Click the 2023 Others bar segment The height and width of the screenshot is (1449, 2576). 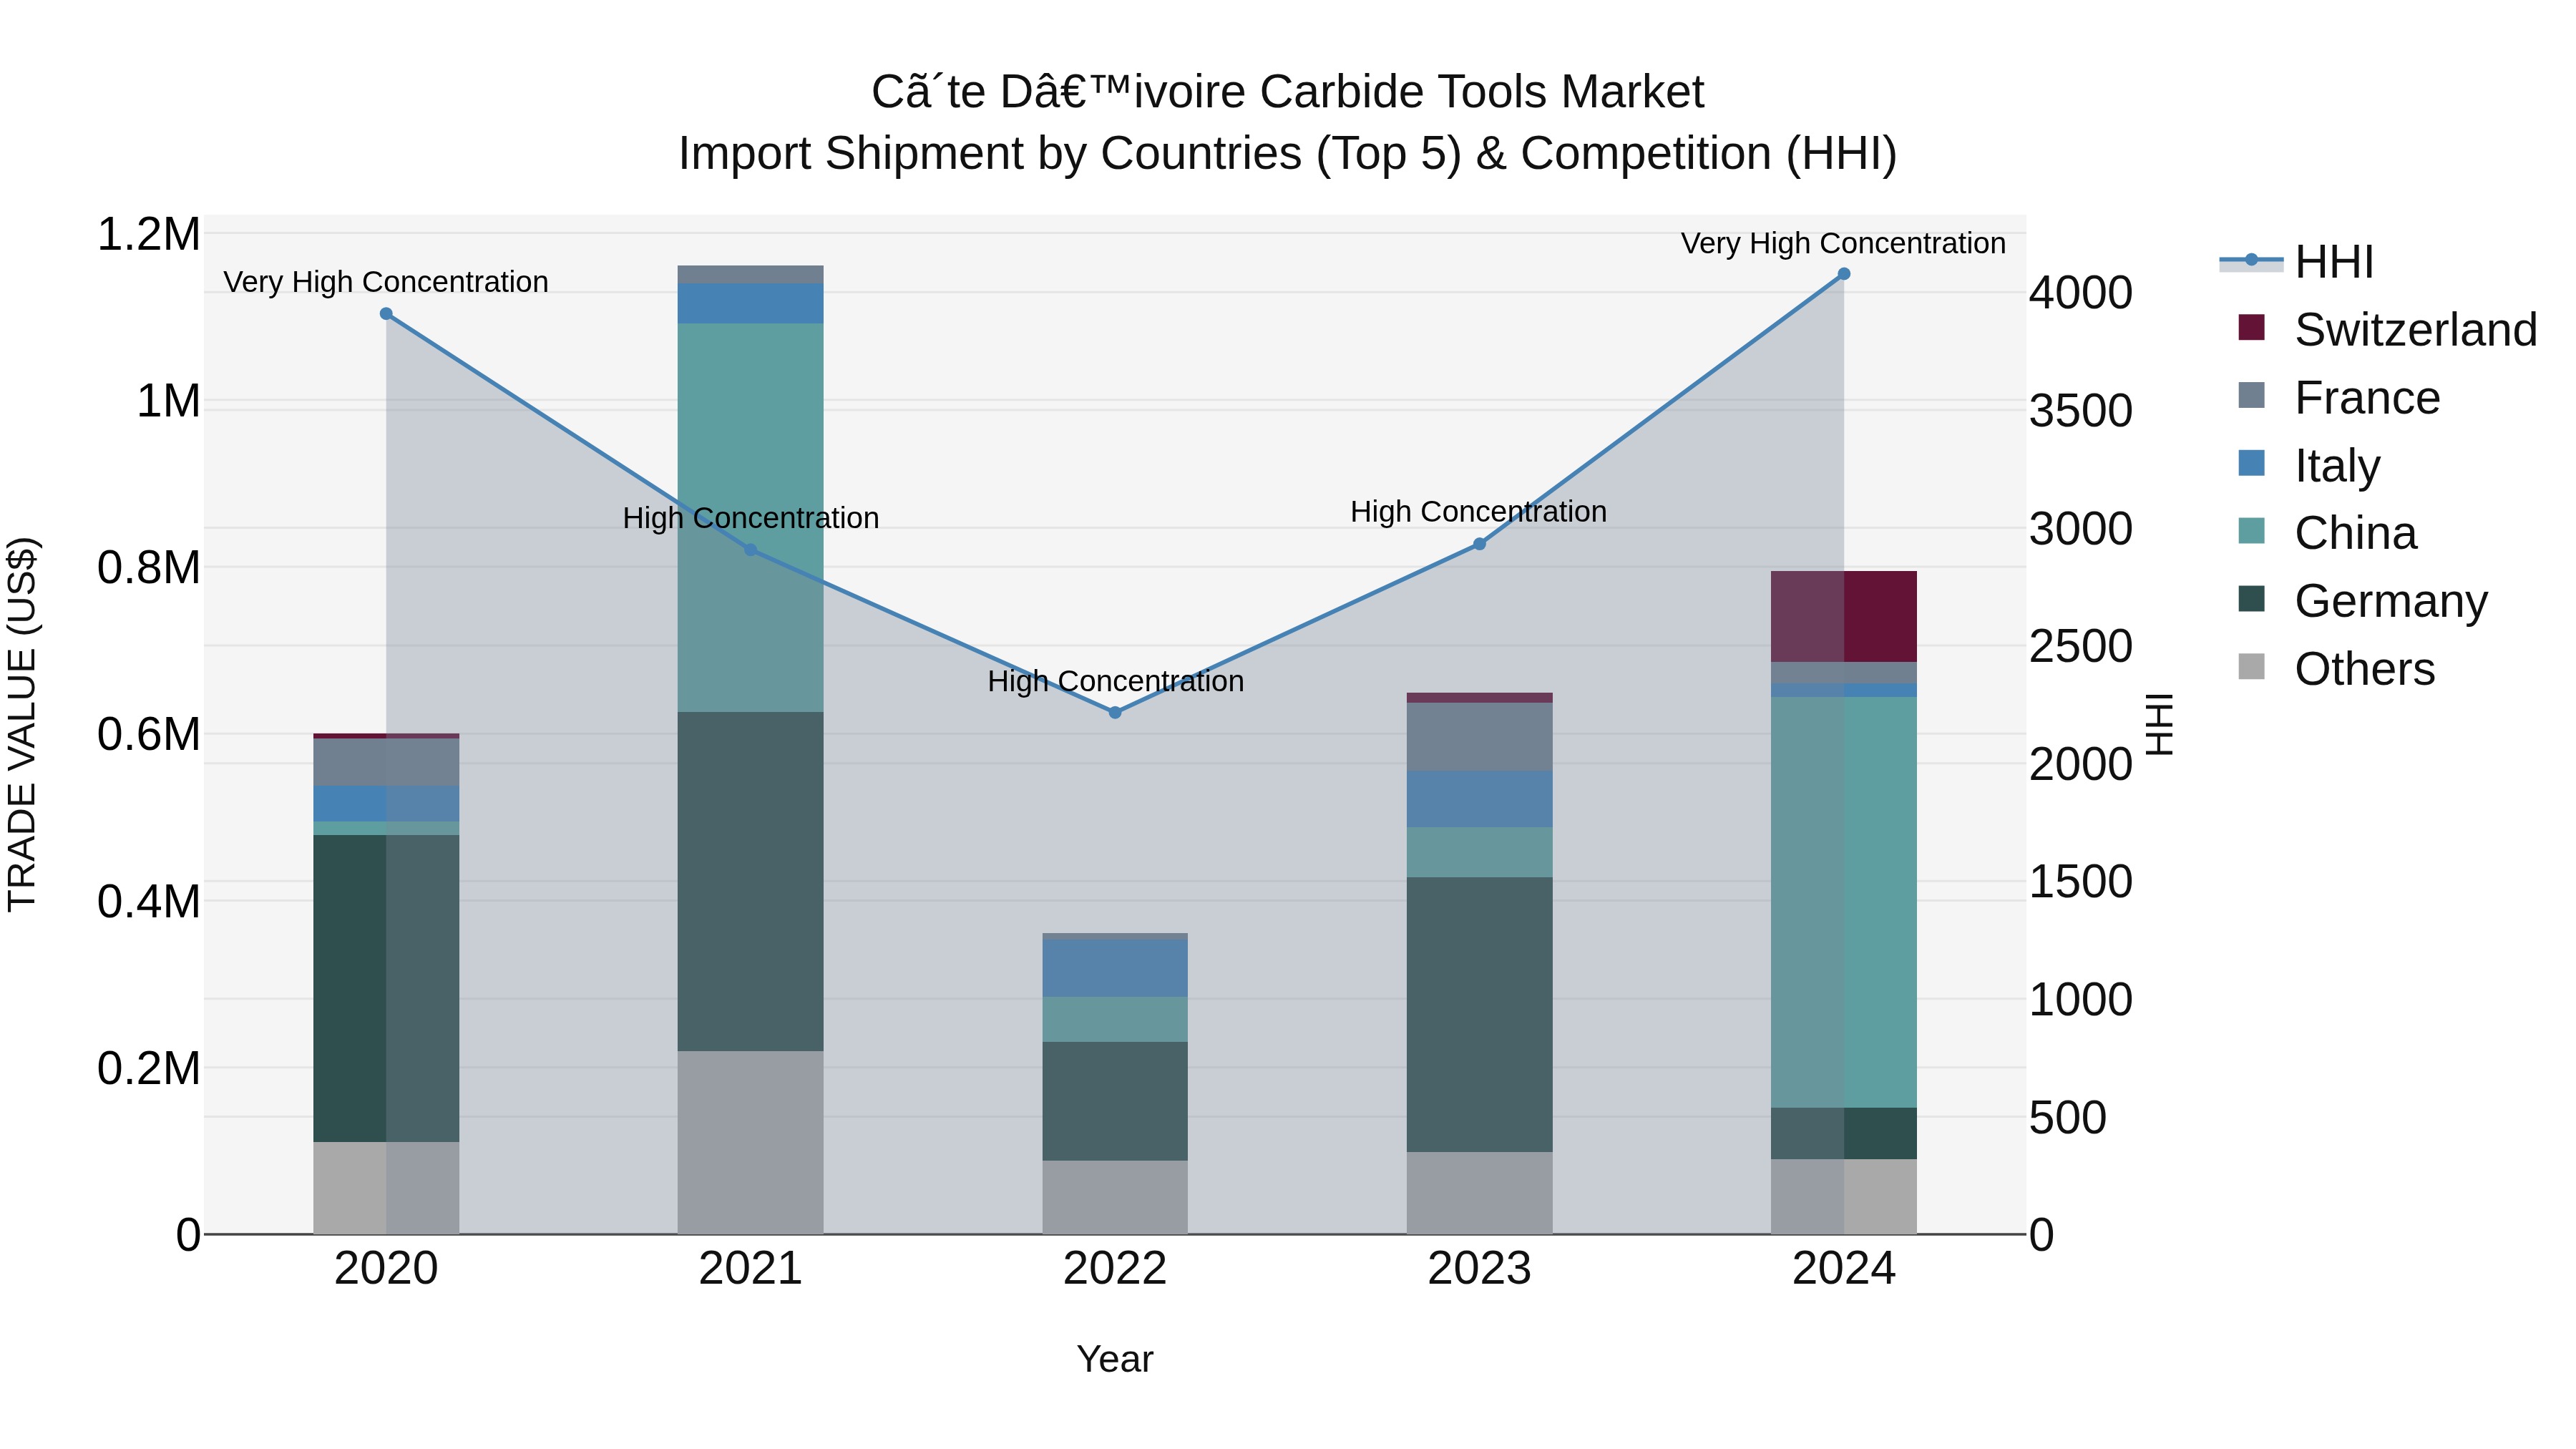1480,1193
